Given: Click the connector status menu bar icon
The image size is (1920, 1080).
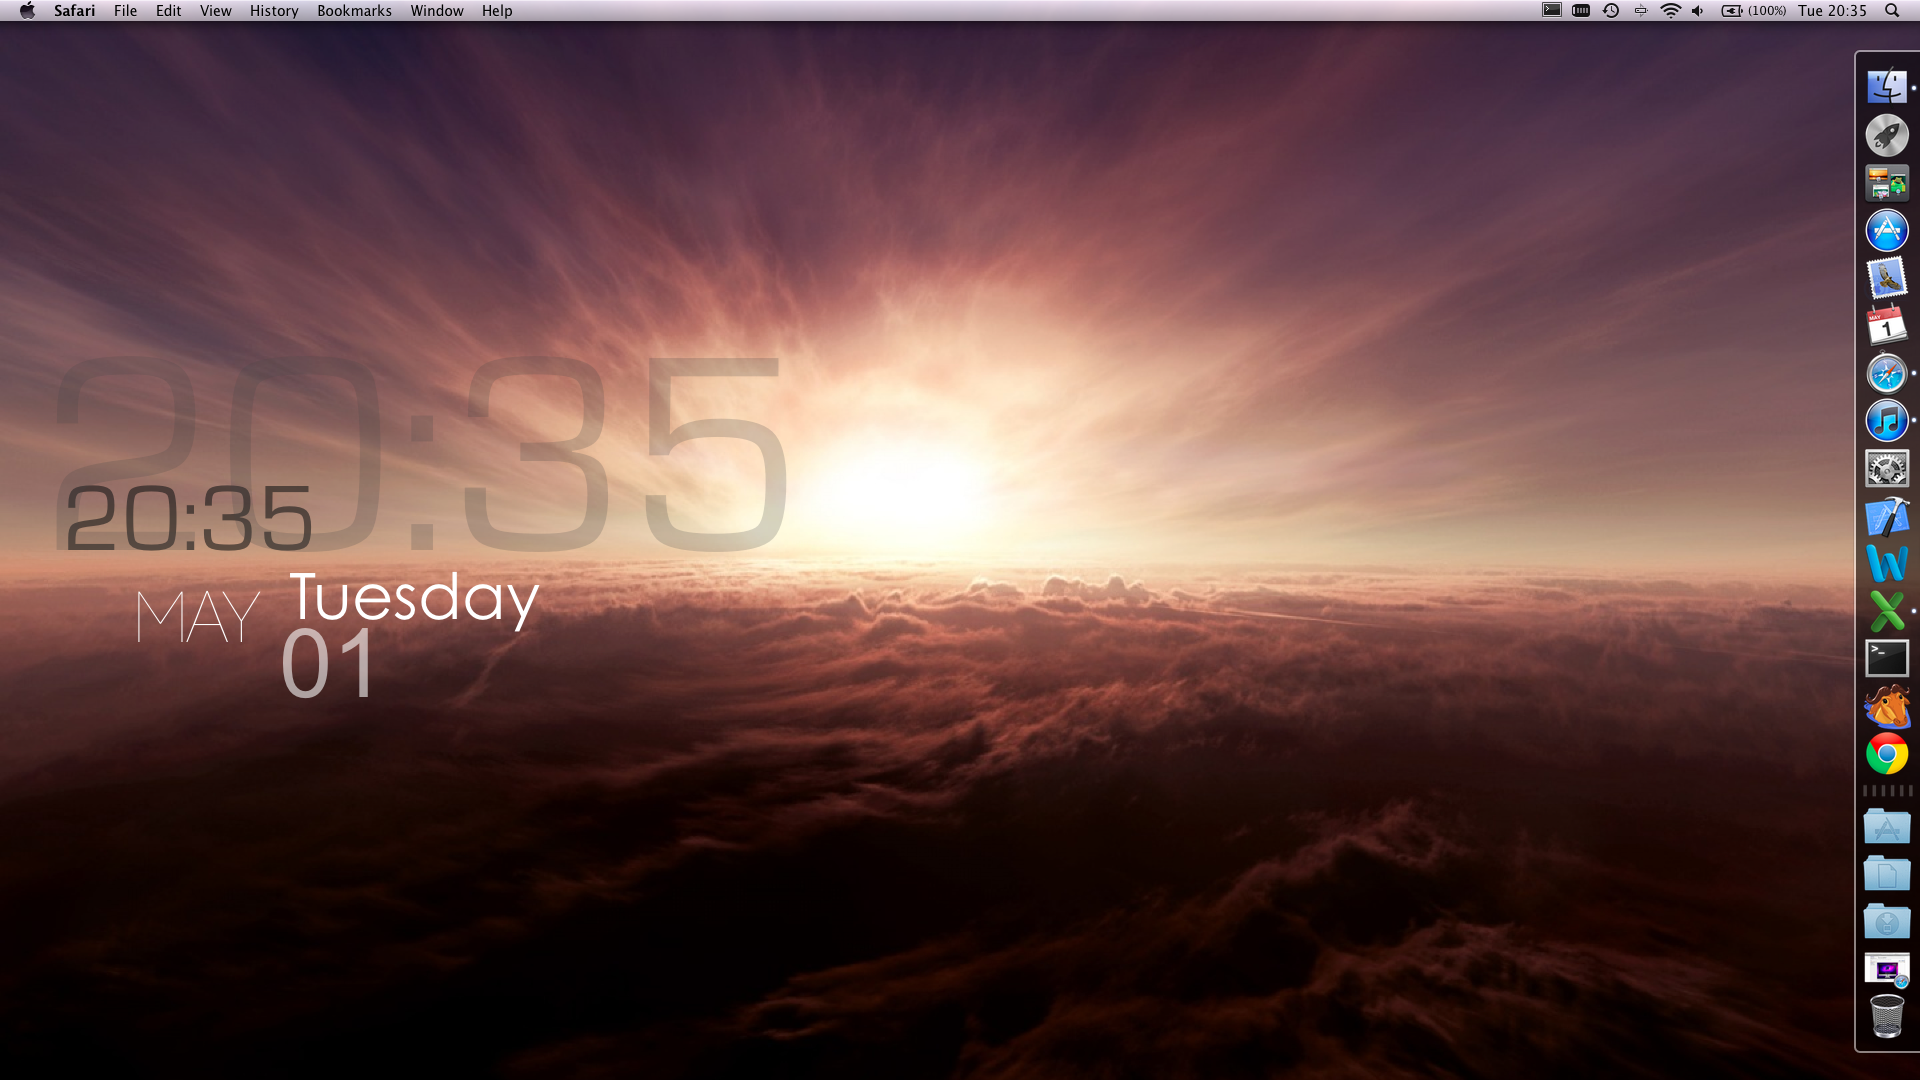Looking at the screenshot, I should (x=1641, y=11).
